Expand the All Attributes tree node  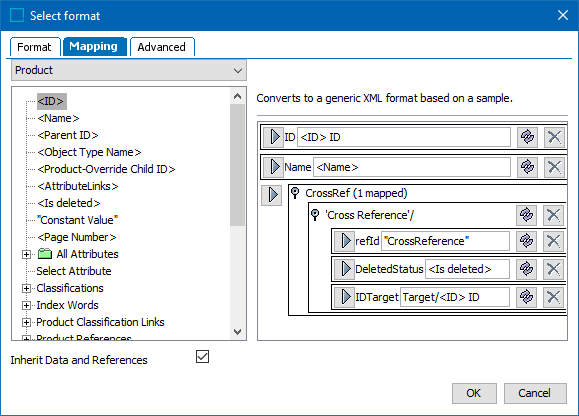coord(26,254)
